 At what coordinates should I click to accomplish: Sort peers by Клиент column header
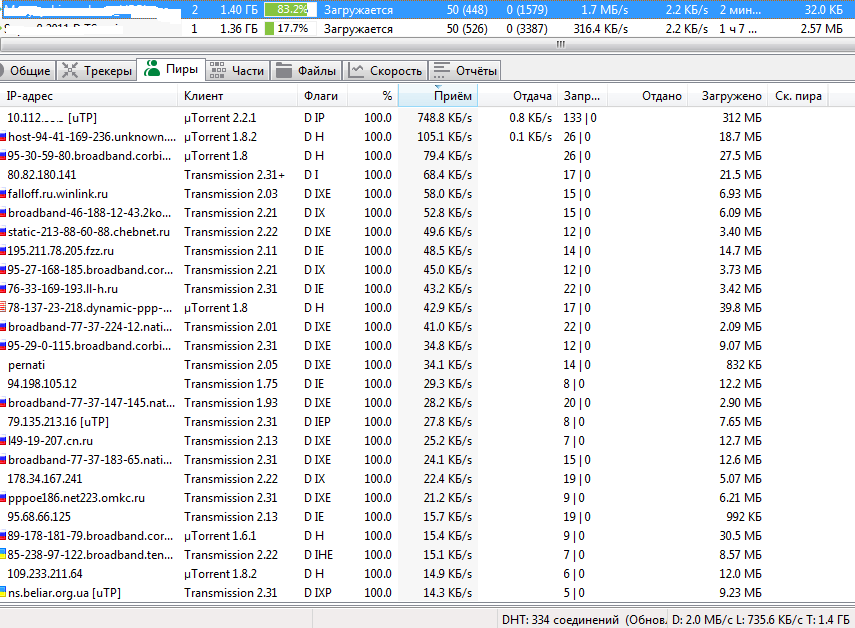point(204,96)
